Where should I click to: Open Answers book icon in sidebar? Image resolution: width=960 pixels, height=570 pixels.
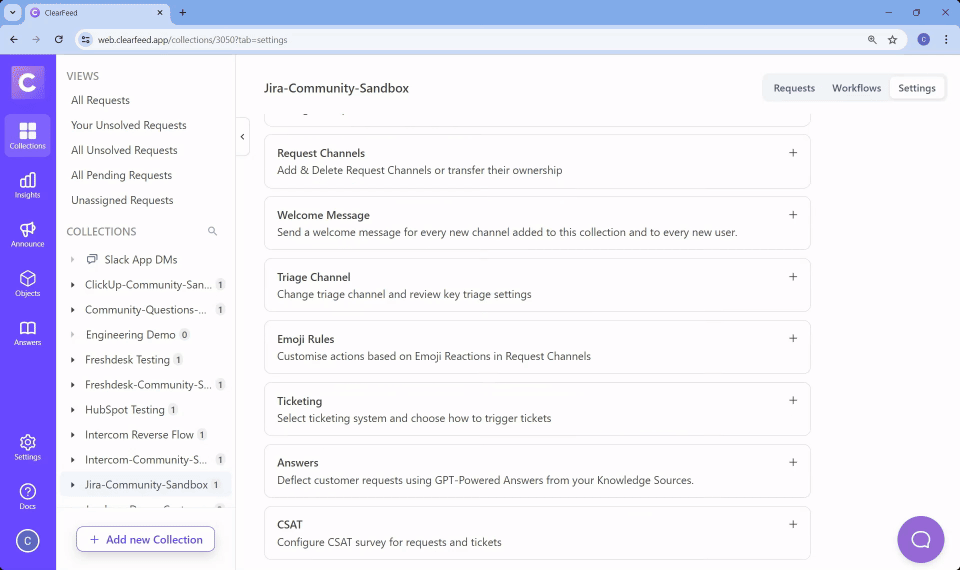28,333
